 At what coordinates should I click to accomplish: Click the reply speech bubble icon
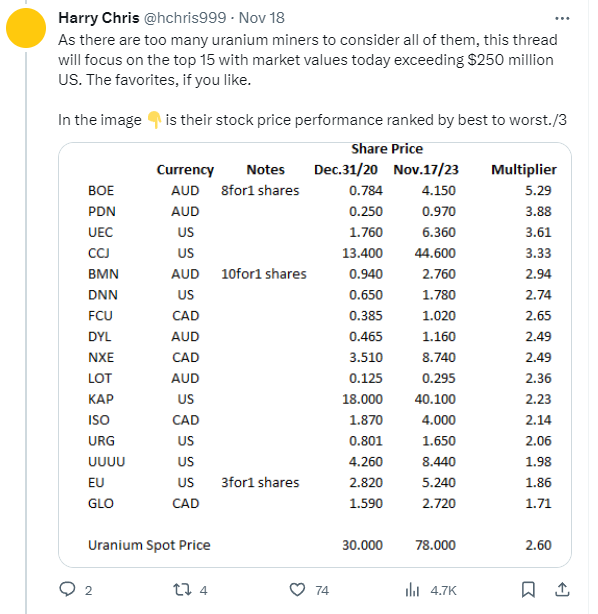[x=67, y=589]
